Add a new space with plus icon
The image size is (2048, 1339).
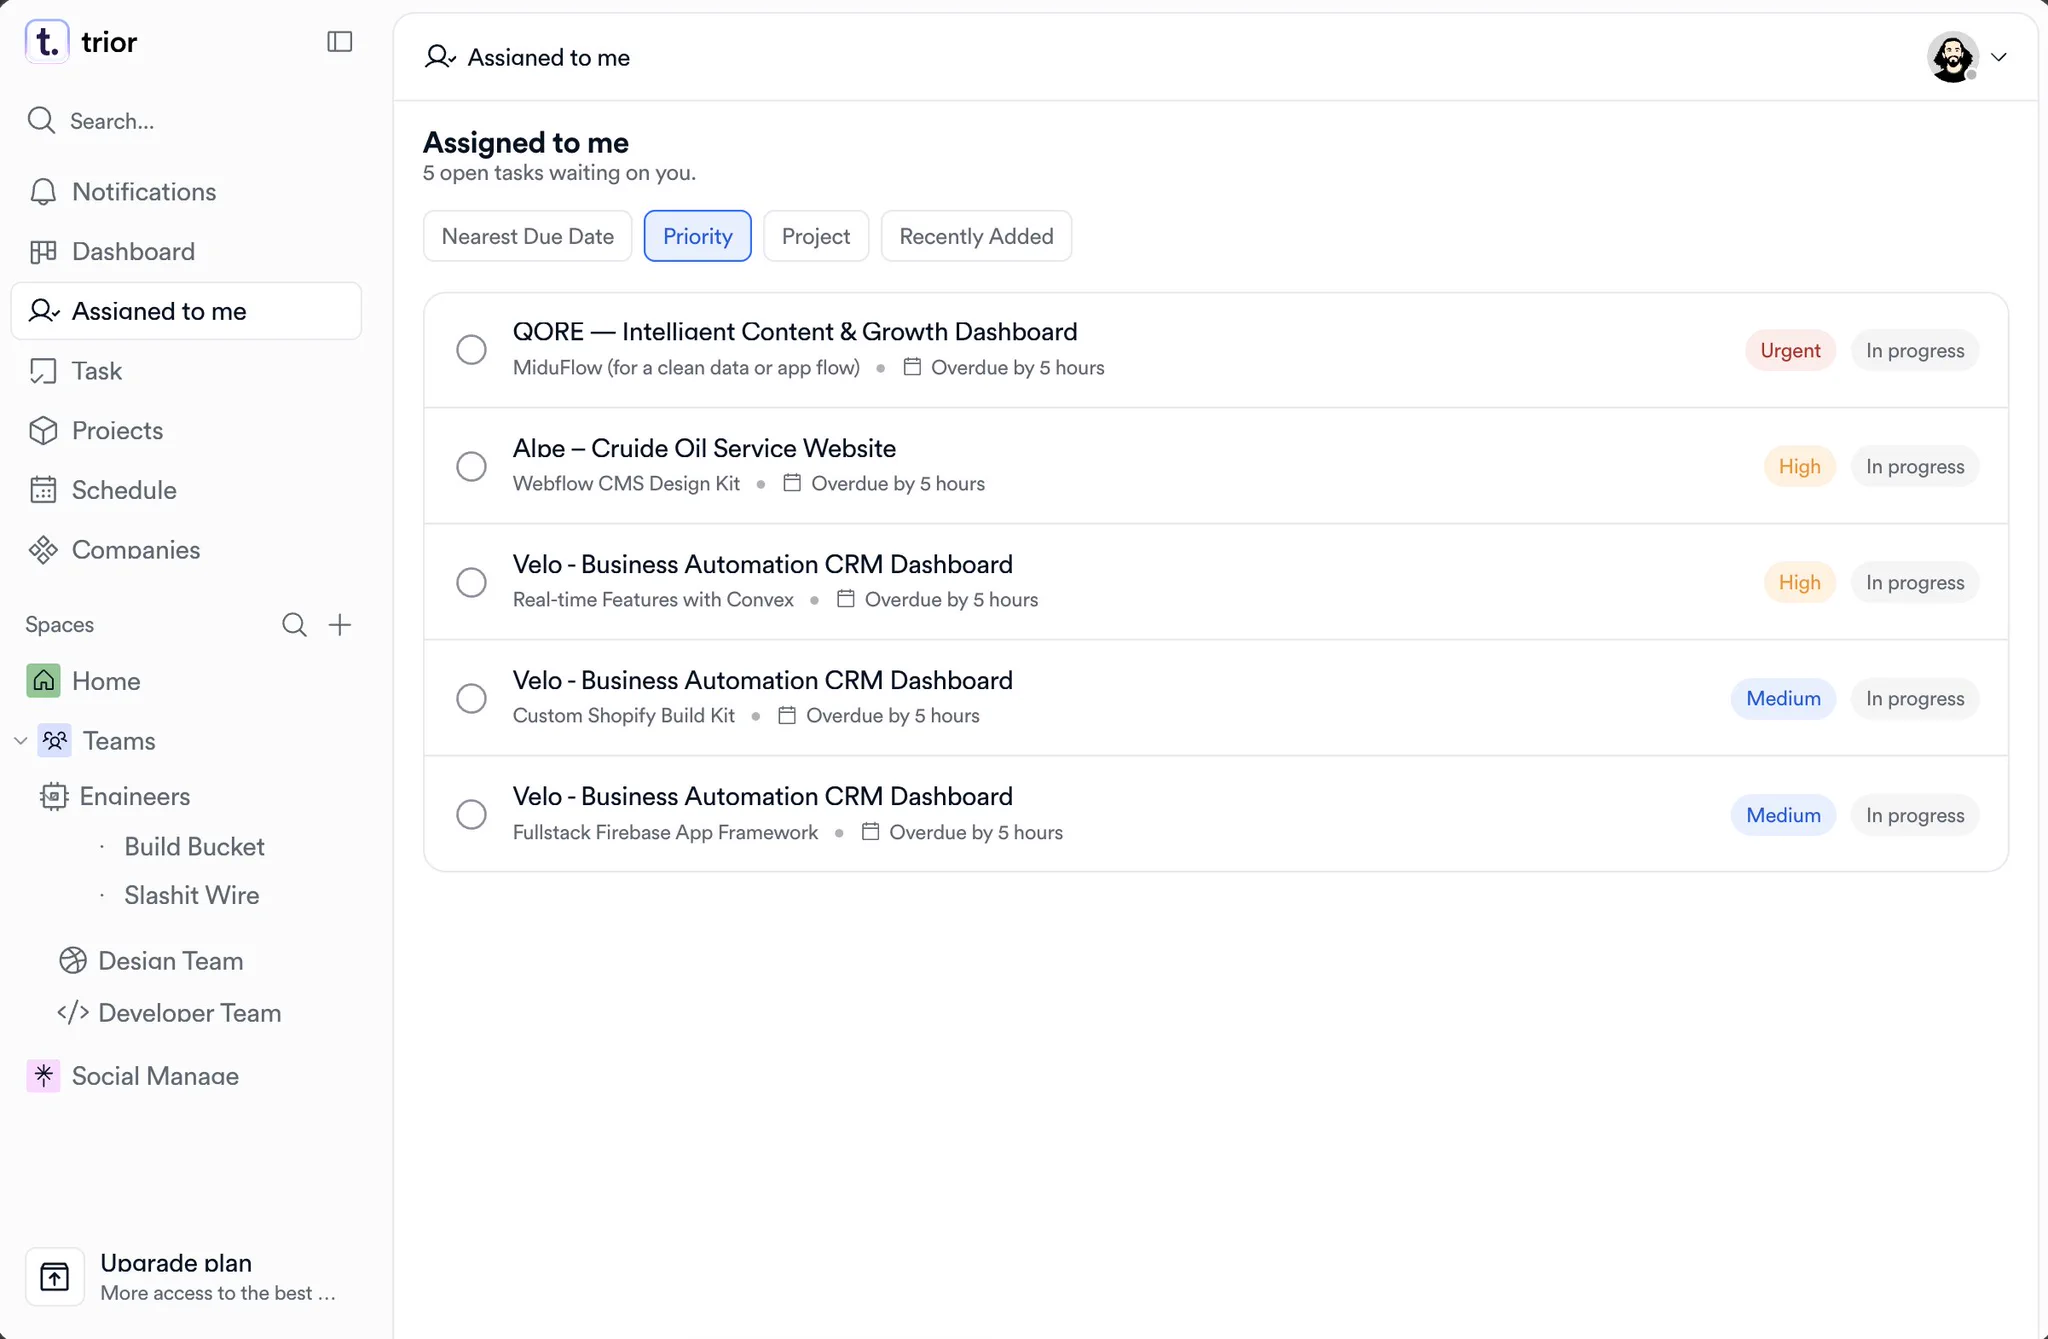click(x=340, y=625)
